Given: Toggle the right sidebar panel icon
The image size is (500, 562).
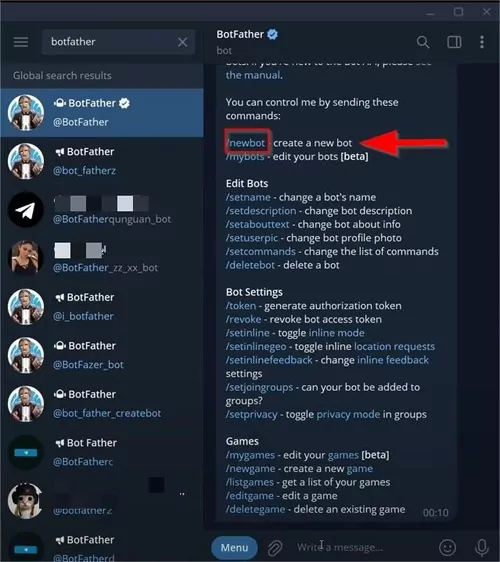Looking at the screenshot, I should click(x=454, y=42).
